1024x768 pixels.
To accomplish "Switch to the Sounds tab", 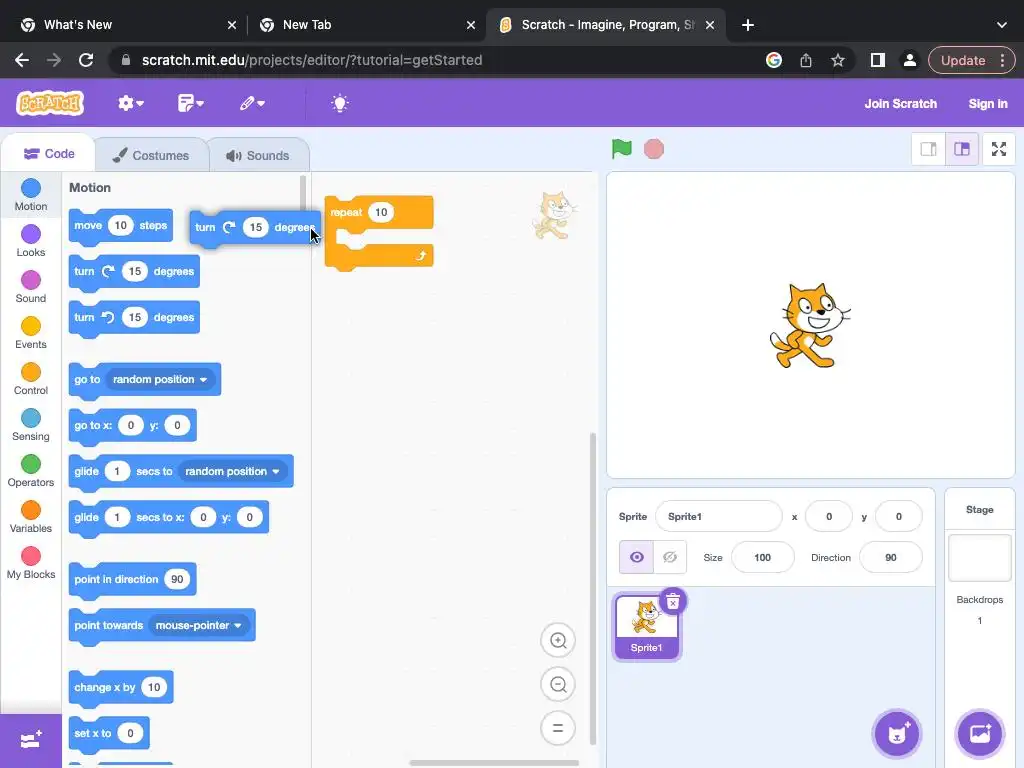I will click(259, 155).
